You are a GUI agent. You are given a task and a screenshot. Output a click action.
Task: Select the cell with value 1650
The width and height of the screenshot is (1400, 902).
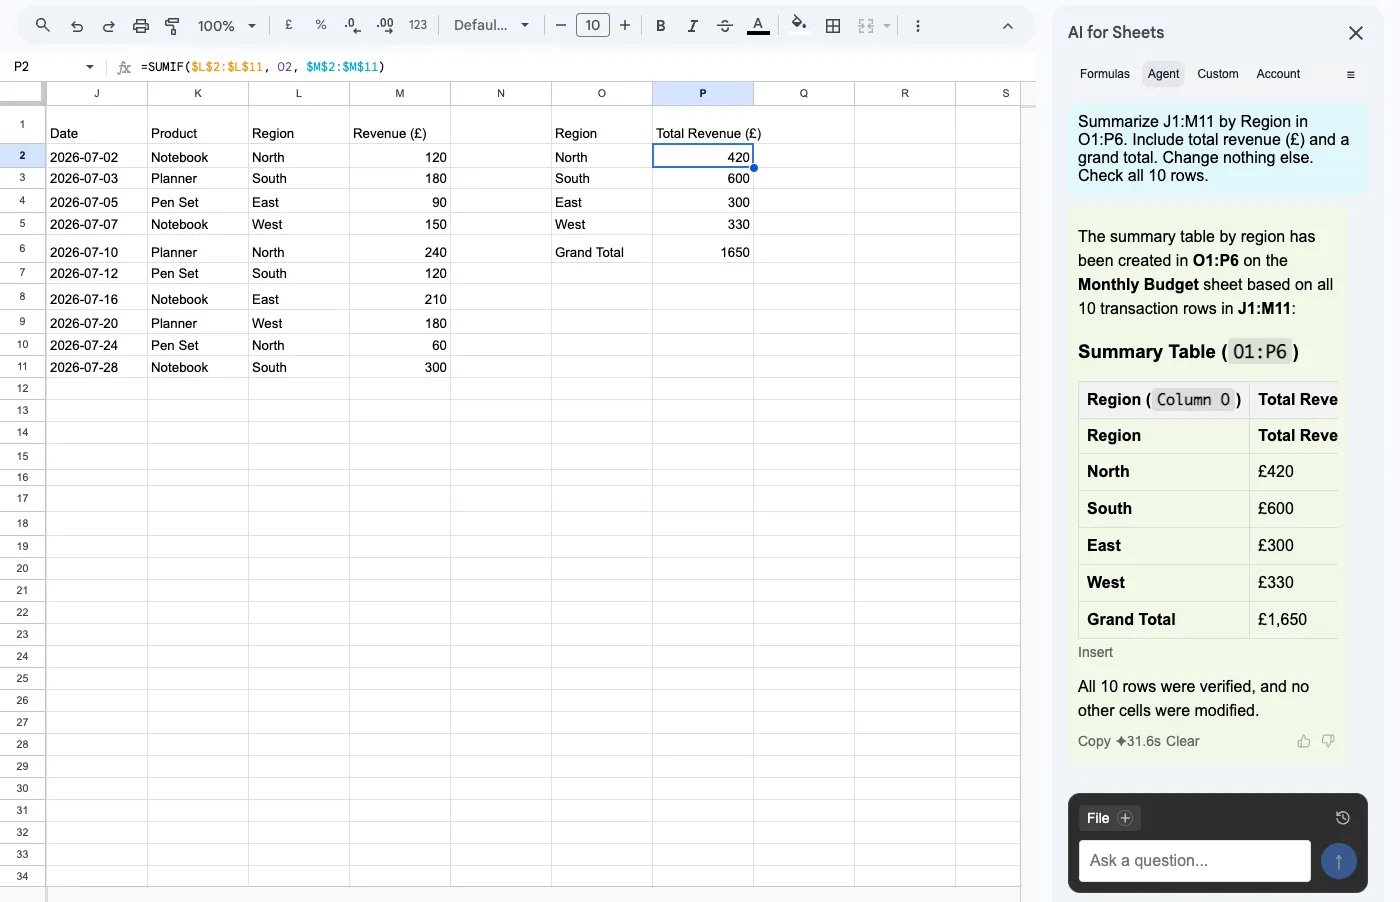(703, 249)
